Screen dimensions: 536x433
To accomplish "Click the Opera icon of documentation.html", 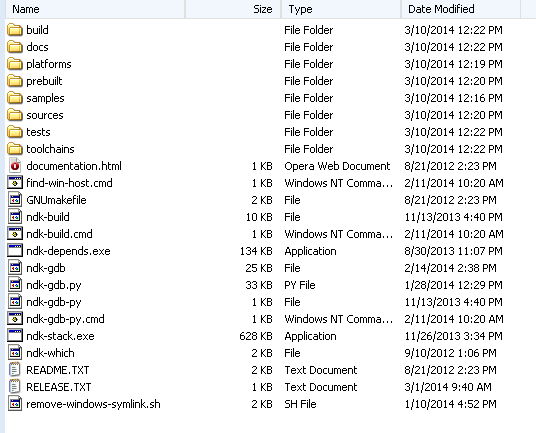I will [15, 166].
